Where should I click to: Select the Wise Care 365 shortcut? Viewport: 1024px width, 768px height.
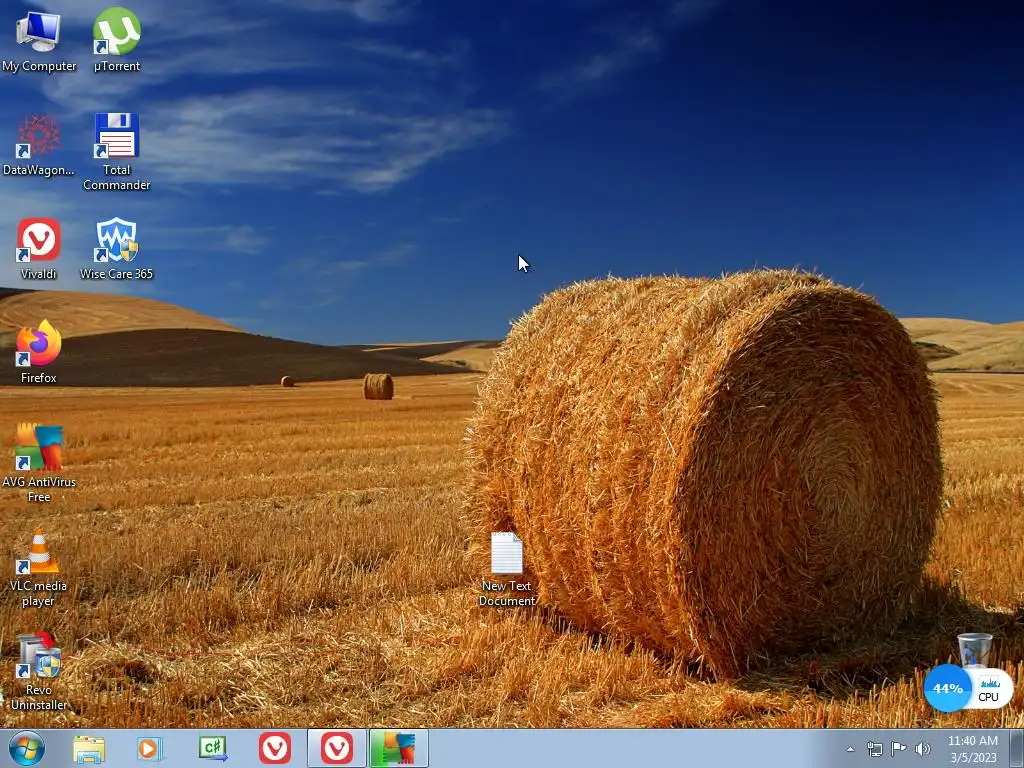[x=116, y=249]
